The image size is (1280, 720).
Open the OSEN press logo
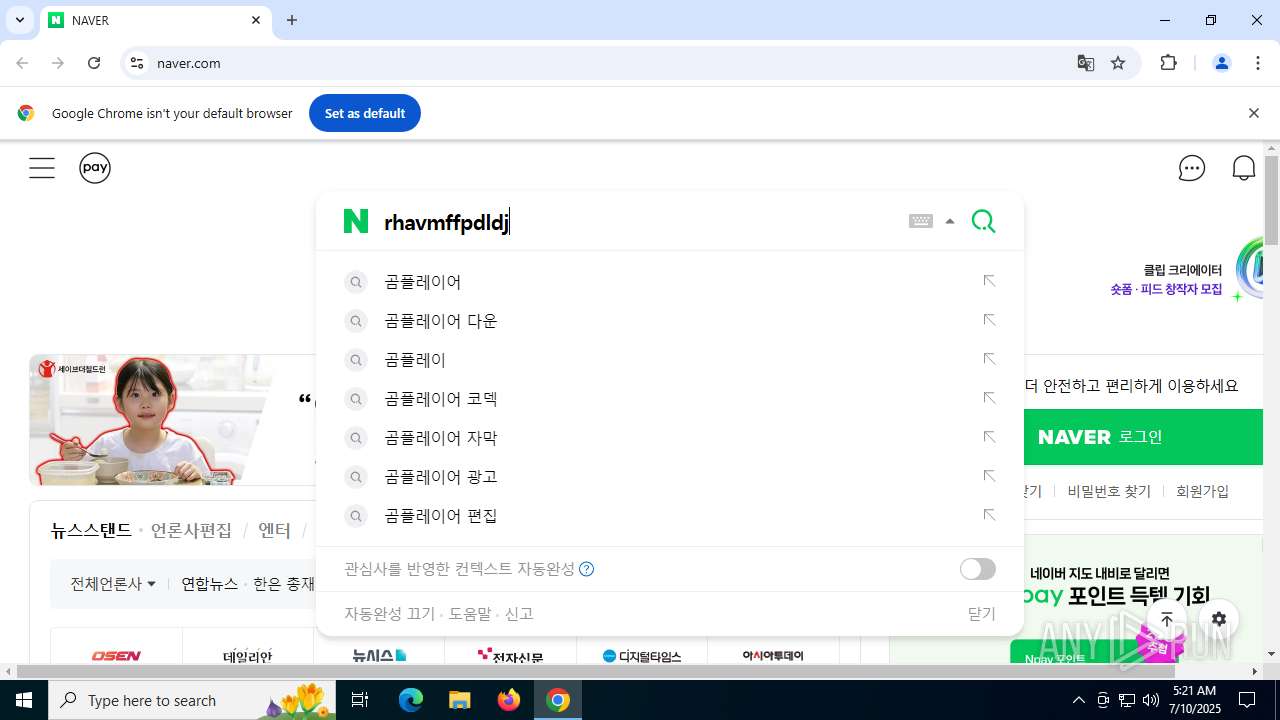116,656
